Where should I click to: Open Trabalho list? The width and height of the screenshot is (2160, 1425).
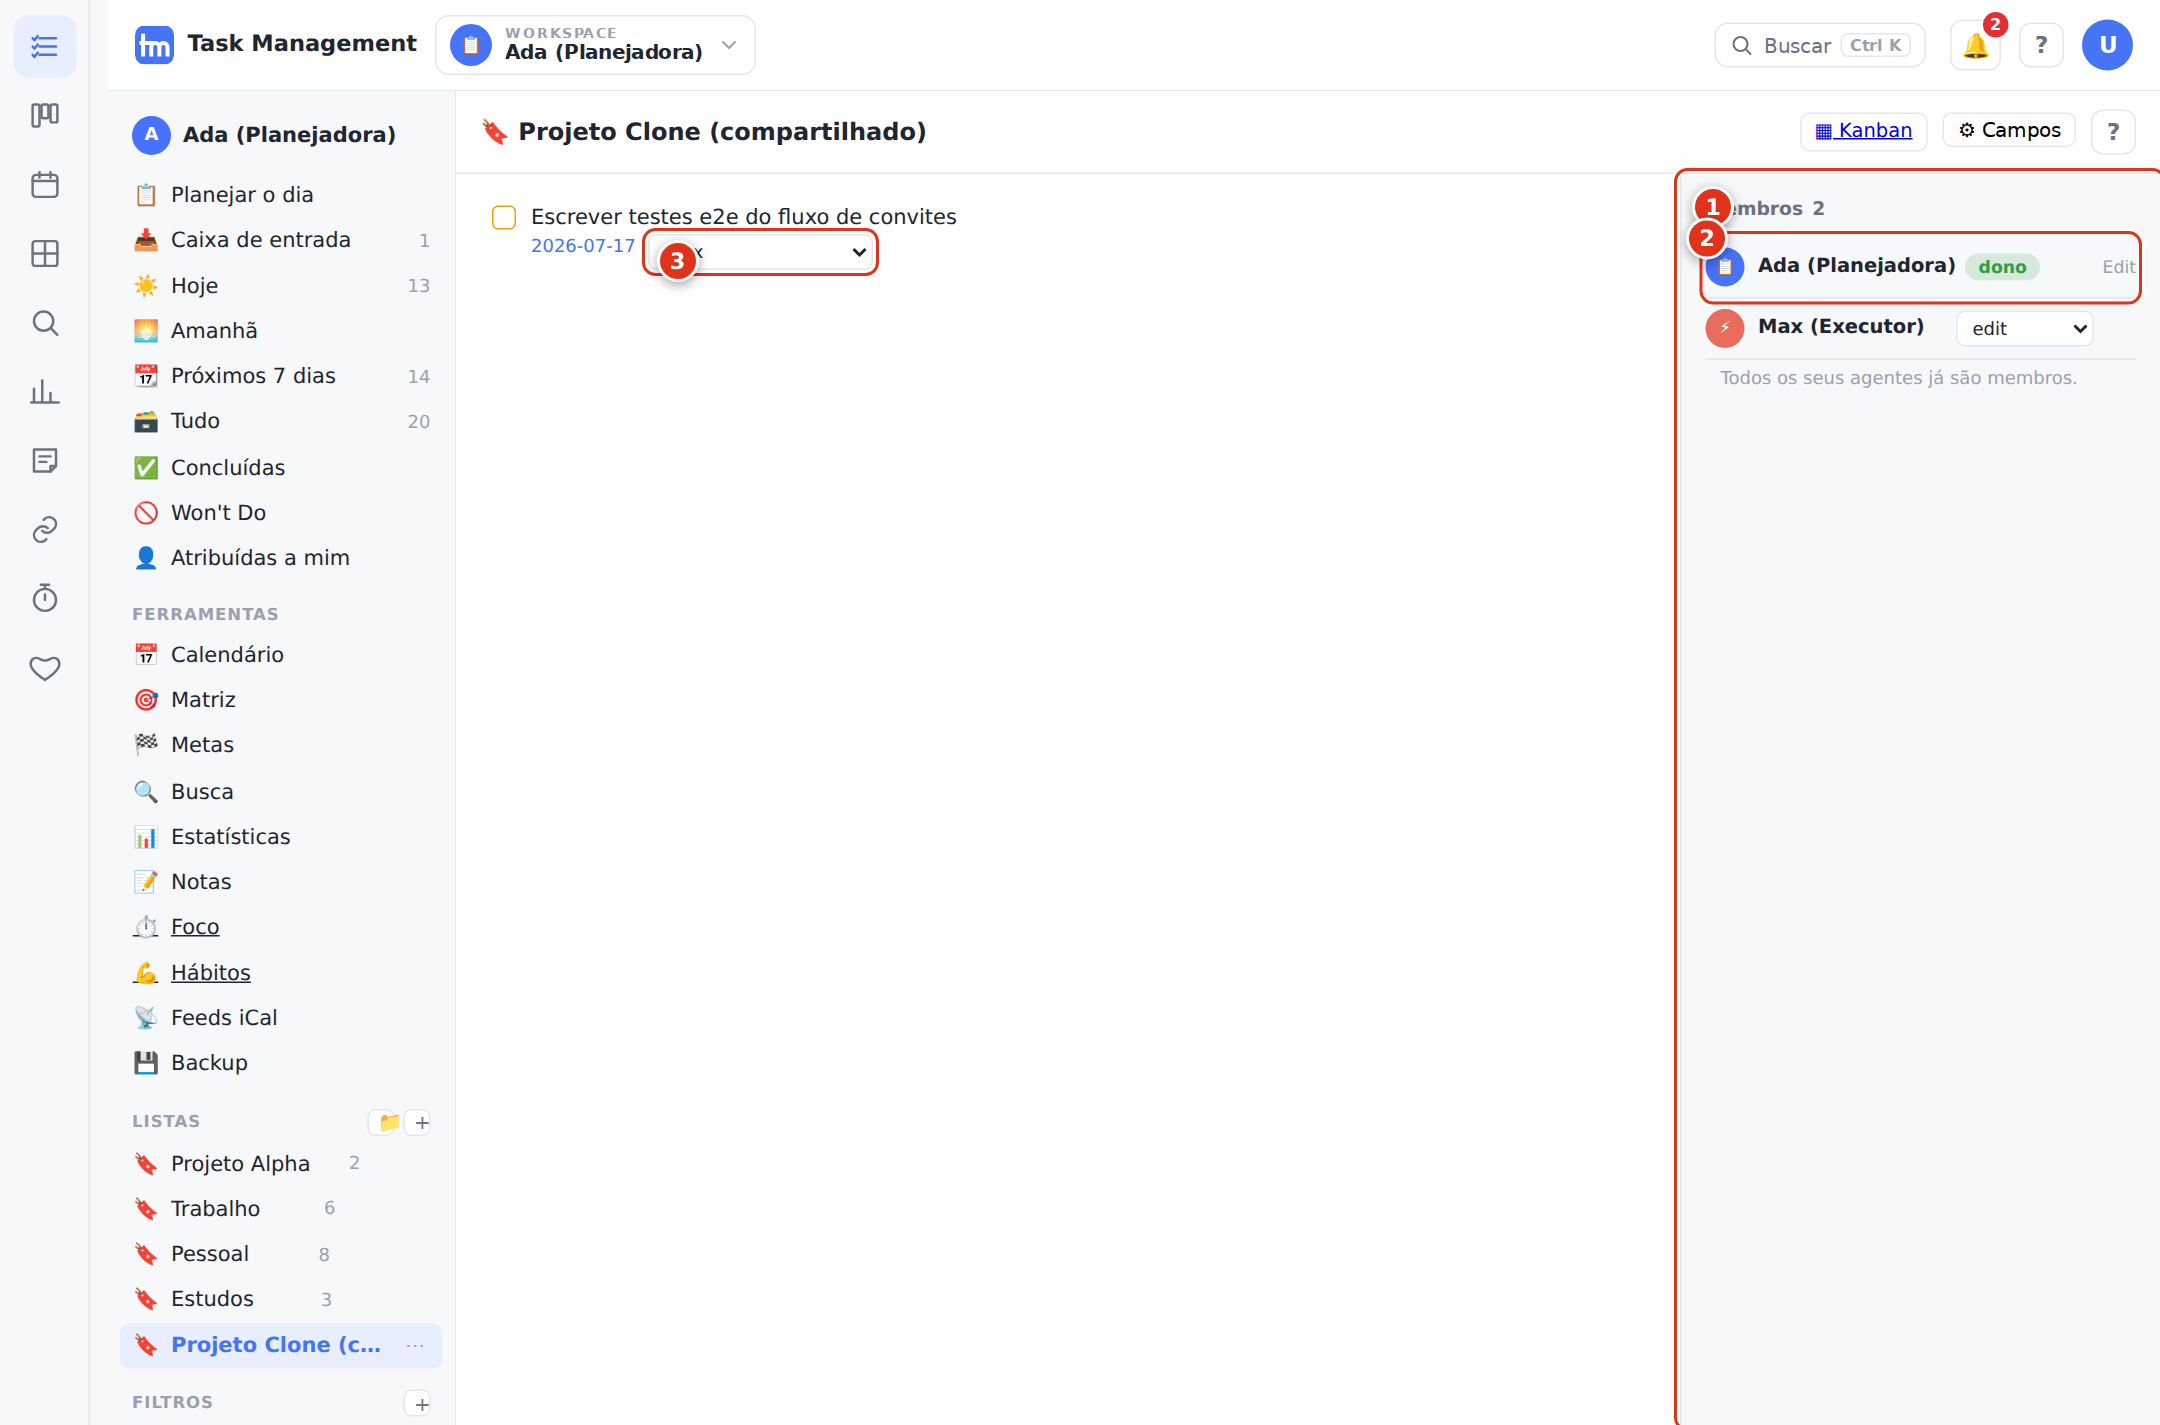point(280,1209)
